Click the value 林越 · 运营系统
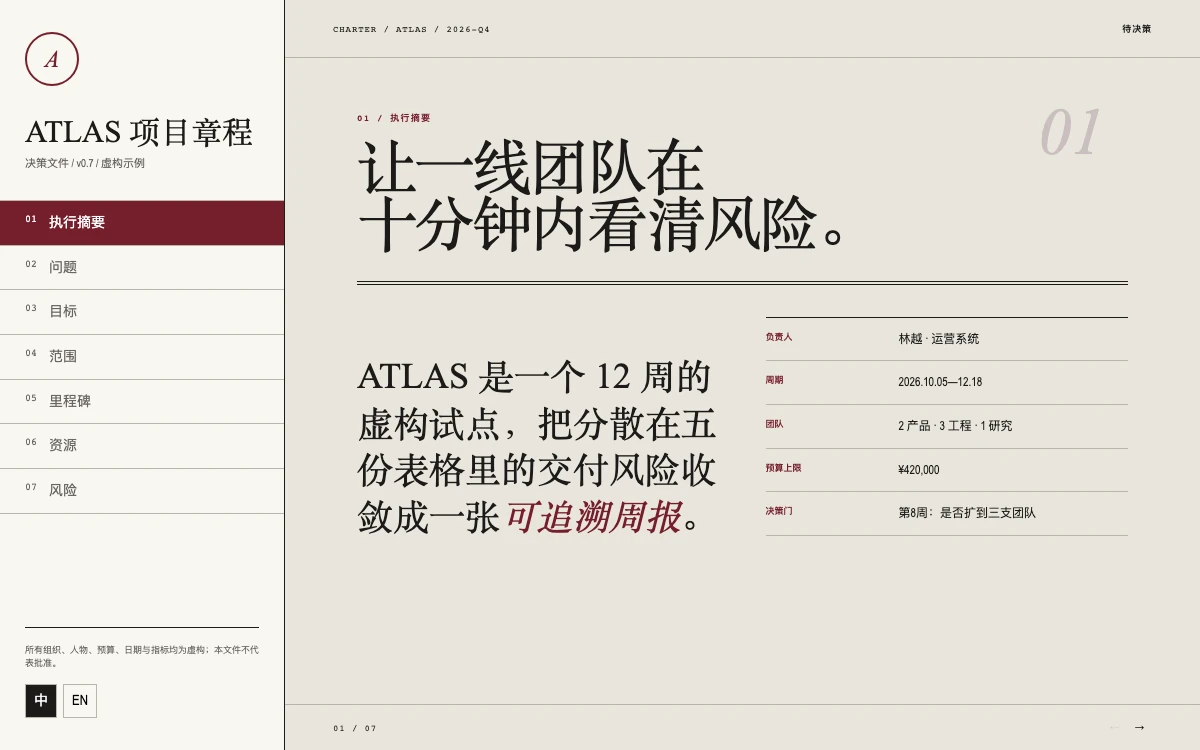This screenshot has height=750, width=1200. coord(939,339)
